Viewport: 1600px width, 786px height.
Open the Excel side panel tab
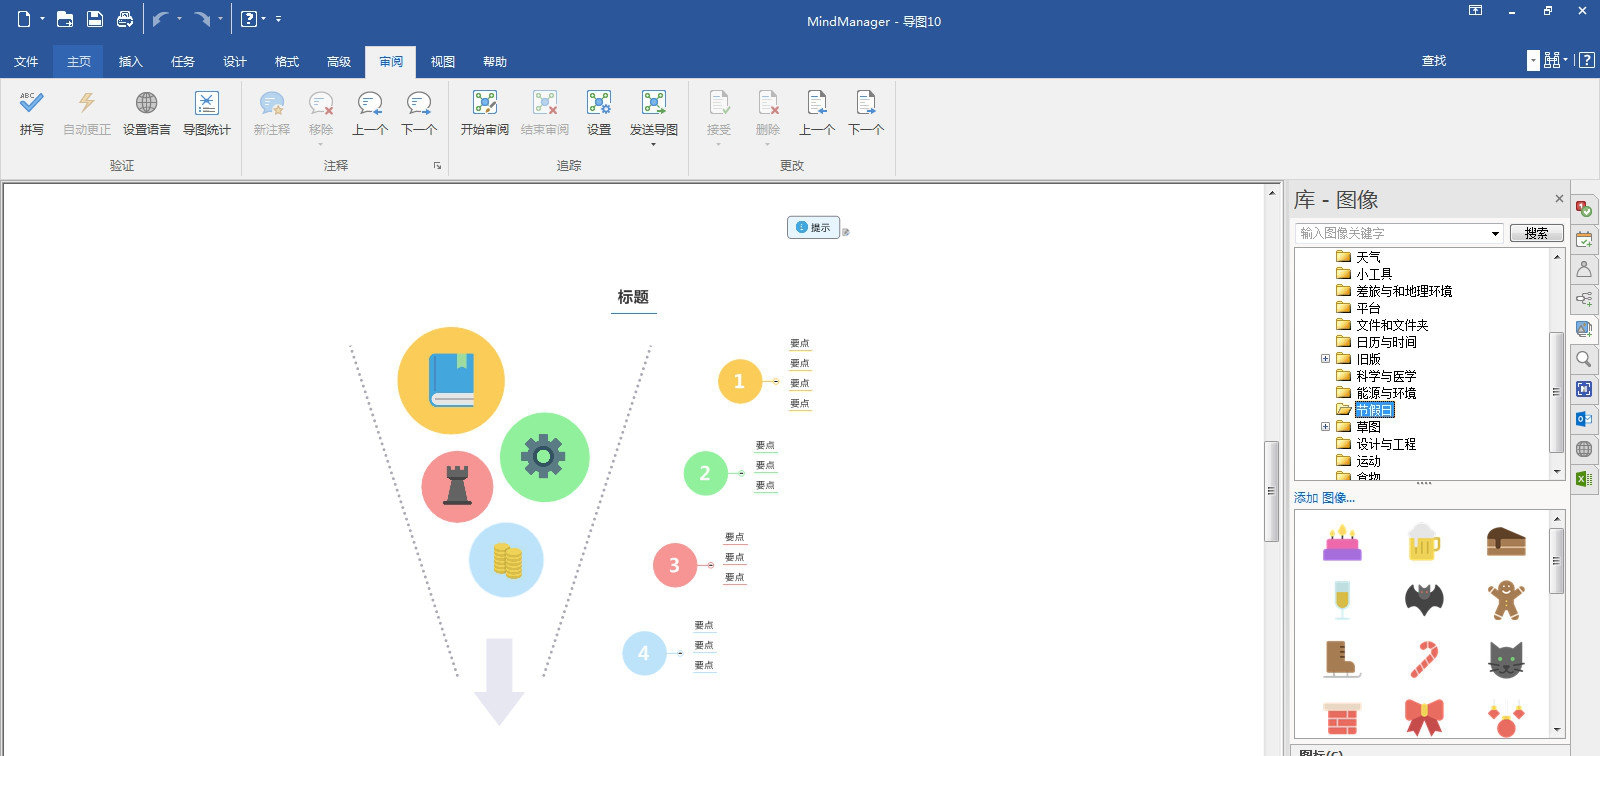click(1584, 479)
